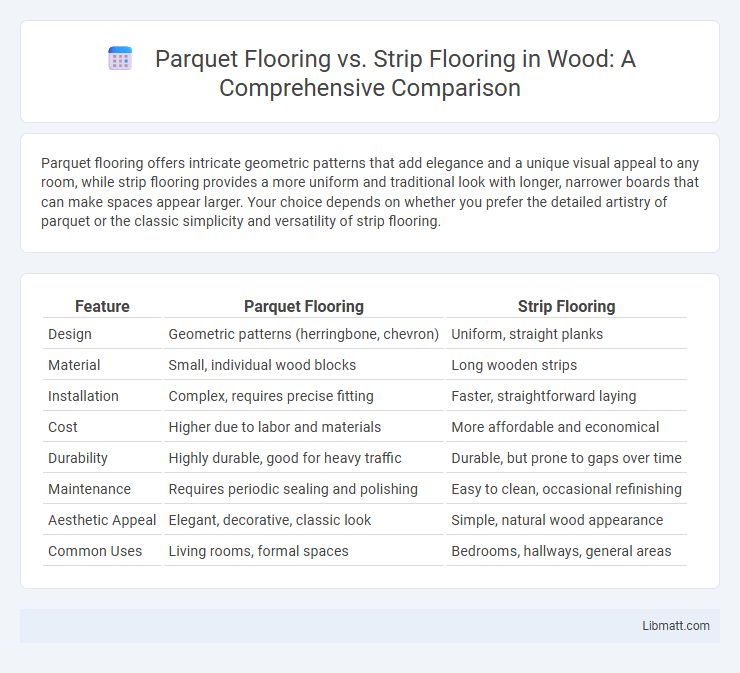The height and width of the screenshot is (673, 740).
Task: Click the intro paragraph about parquet flooring
Action: (370, 192)
